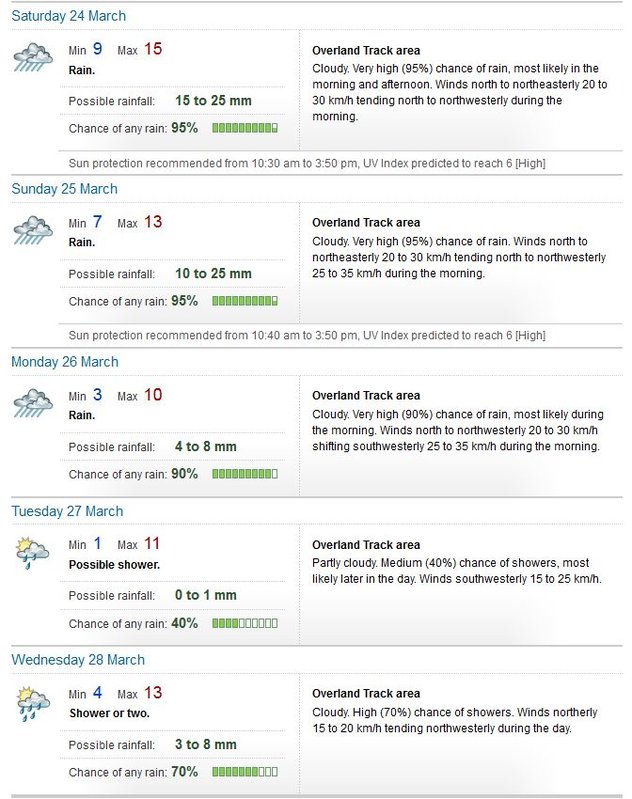Open the Wednesday 28 March heading
The height and width of the screenshot is (799, 632).
[78, 660]
